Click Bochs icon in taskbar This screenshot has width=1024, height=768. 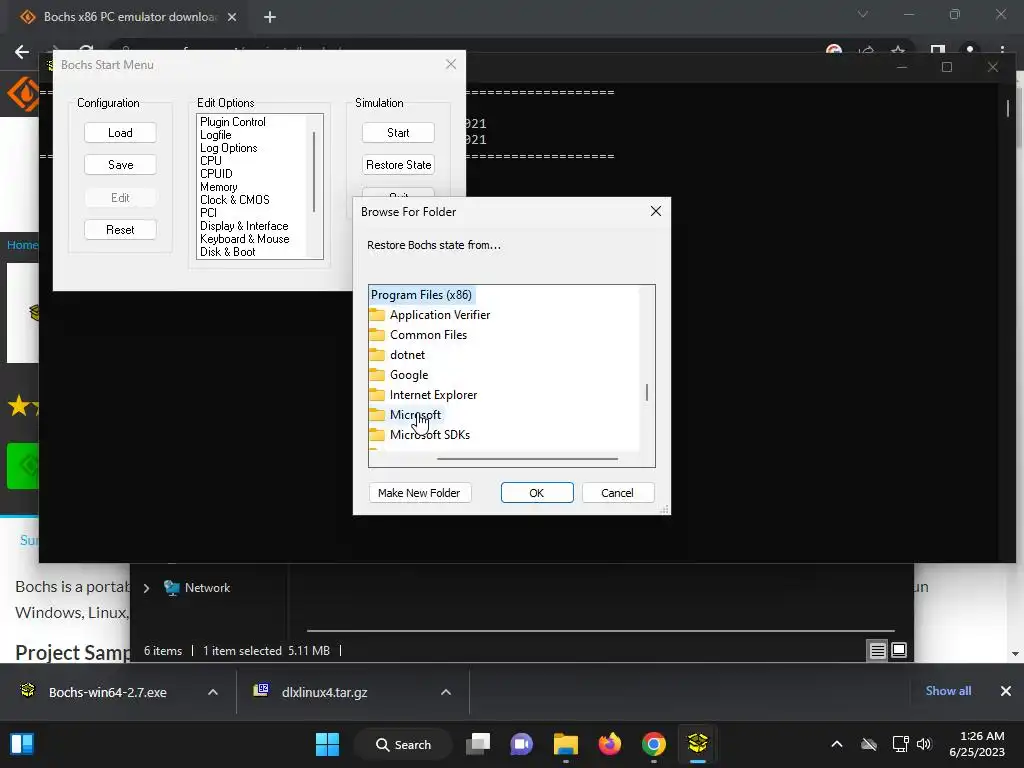[x=697, y=744]
